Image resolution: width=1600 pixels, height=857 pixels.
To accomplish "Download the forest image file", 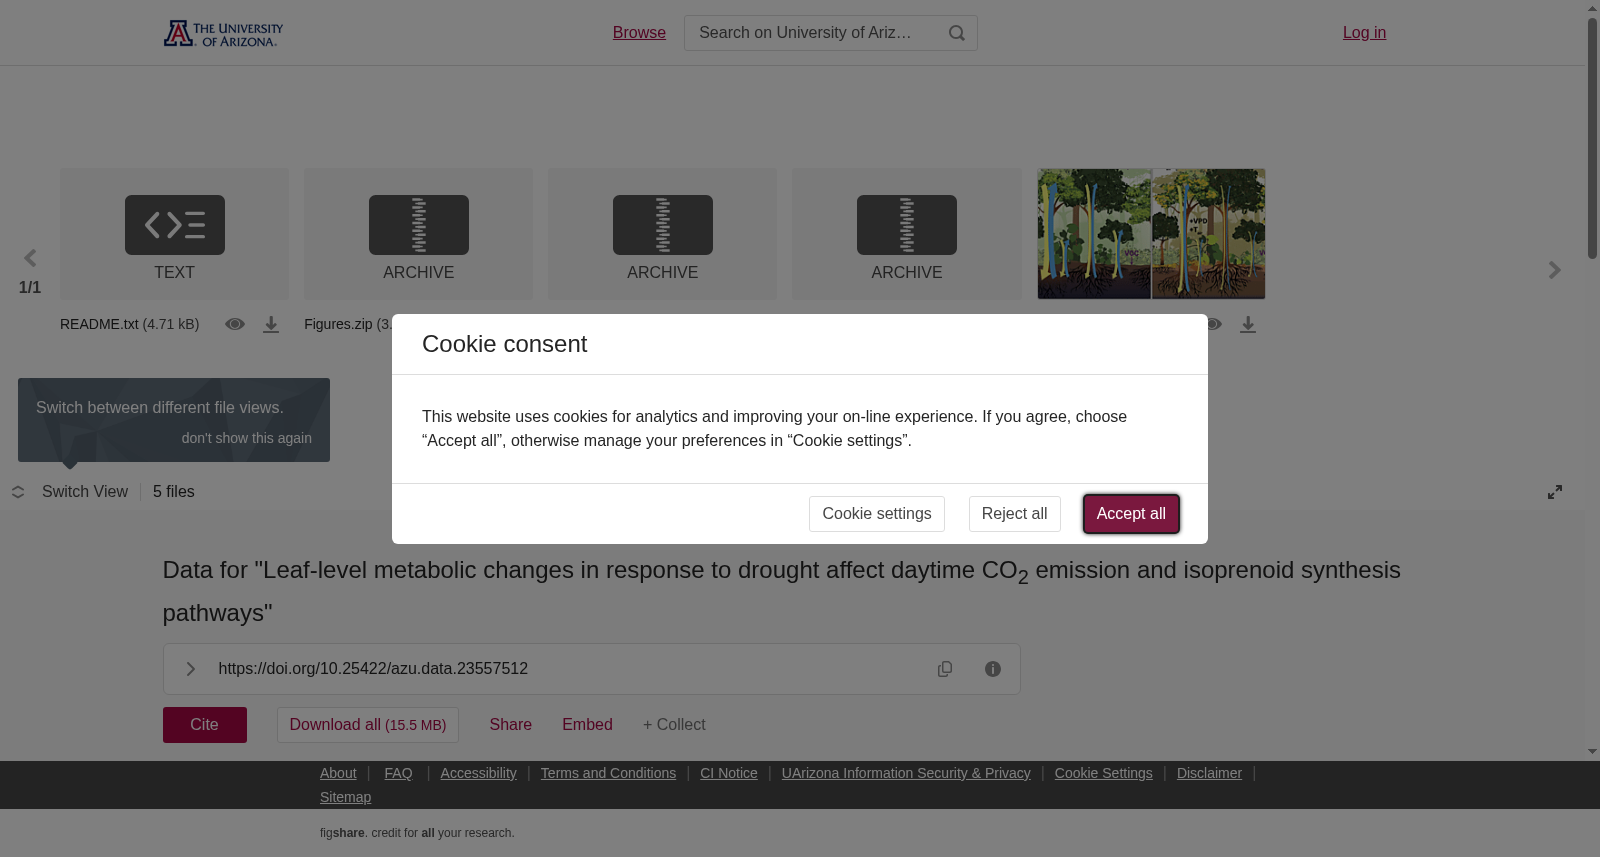I will coord(1248,324).
